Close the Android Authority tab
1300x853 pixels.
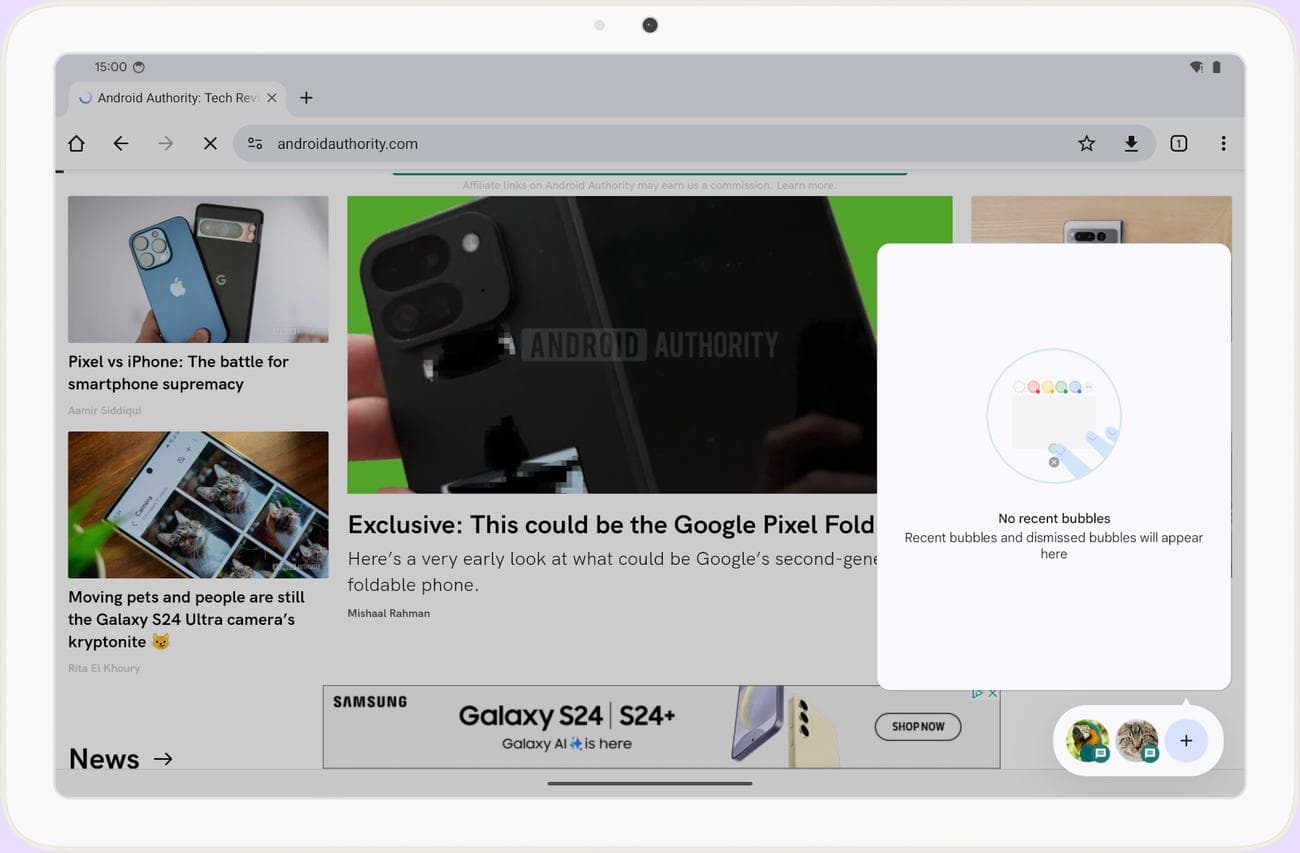272,98
